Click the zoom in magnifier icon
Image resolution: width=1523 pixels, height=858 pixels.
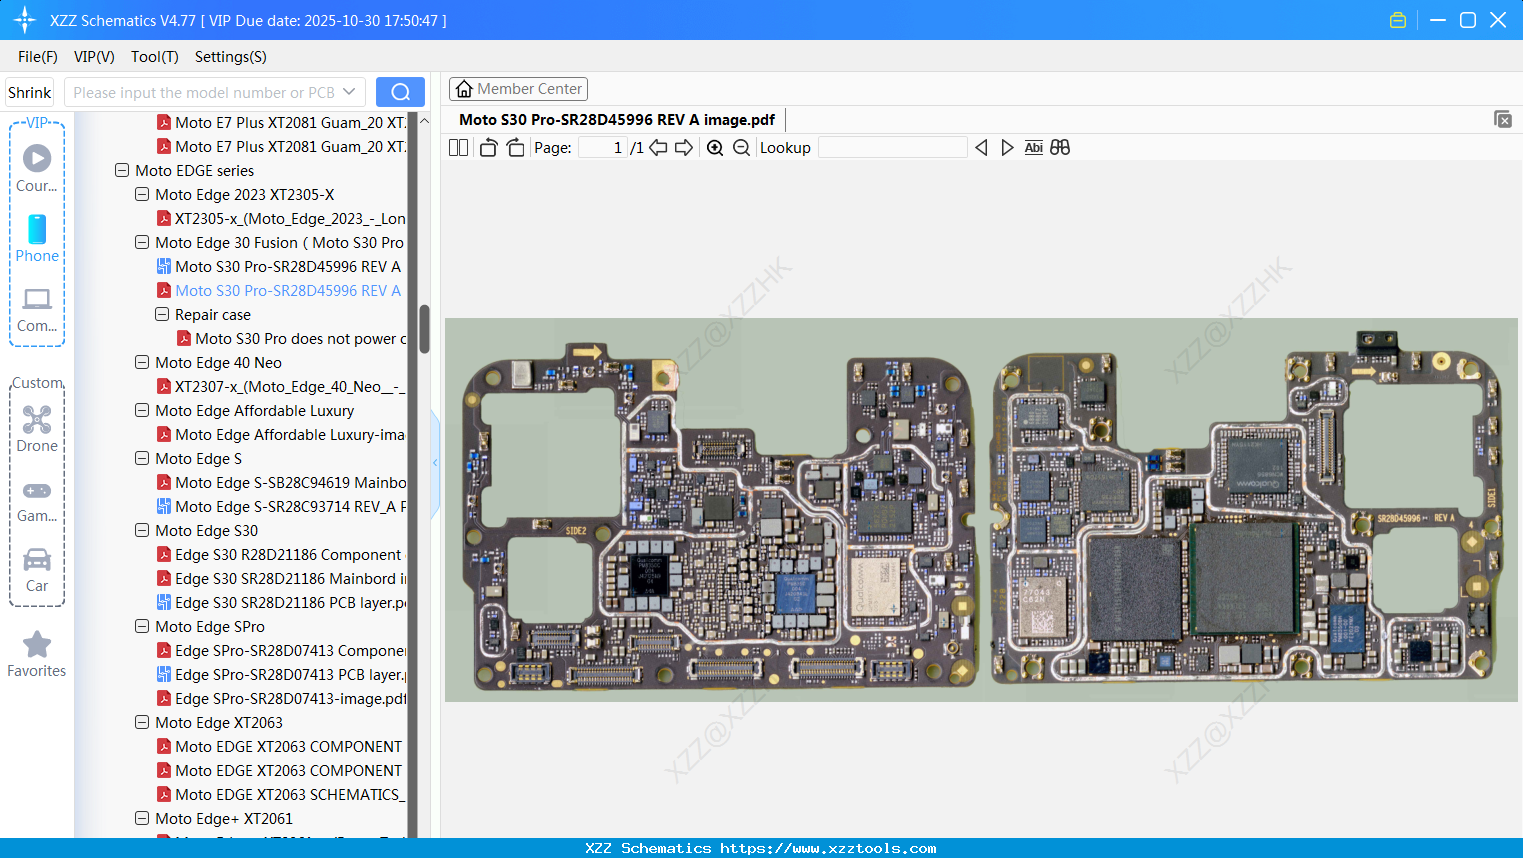click(x=715, y=148)
